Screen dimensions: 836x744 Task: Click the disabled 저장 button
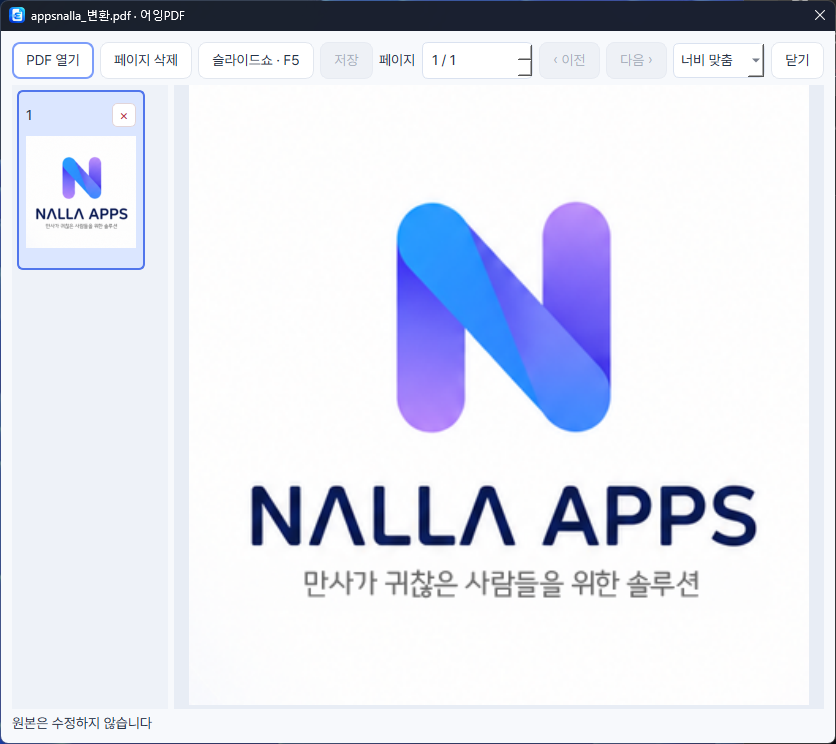click(x=346, y=60)
